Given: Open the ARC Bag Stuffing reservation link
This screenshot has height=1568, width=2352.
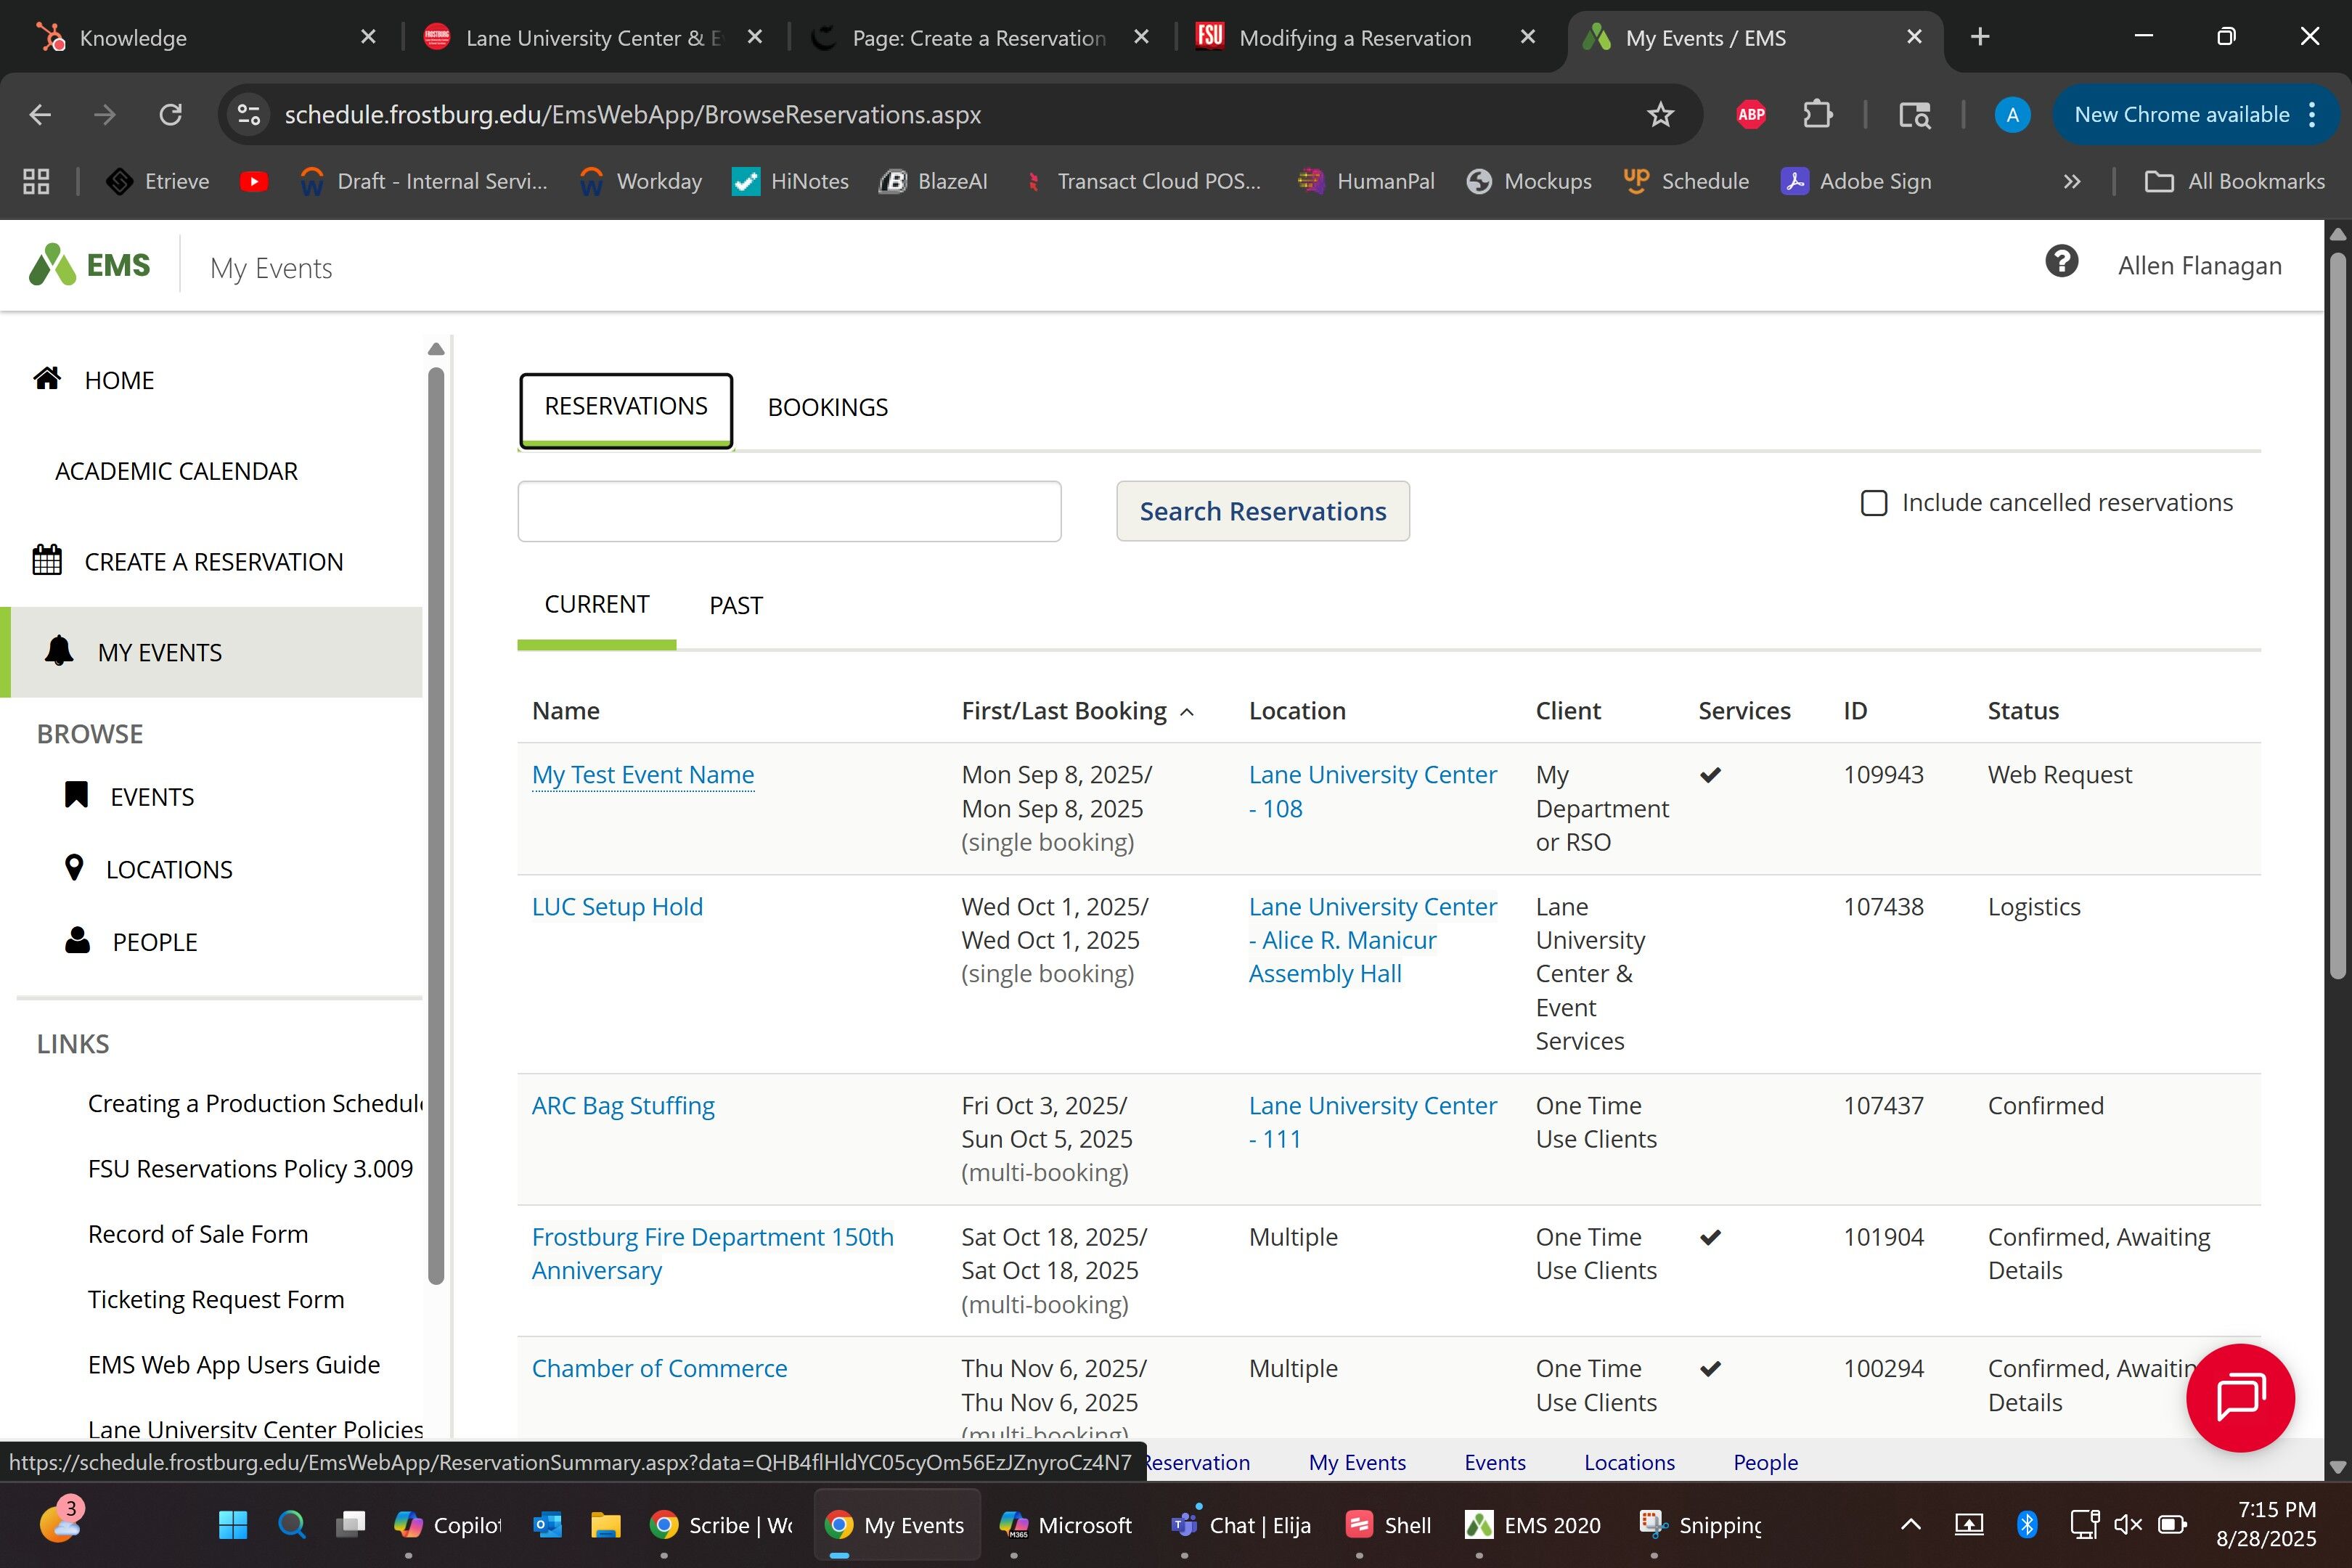Looking at the screenshot, I should pos(622,1105).
